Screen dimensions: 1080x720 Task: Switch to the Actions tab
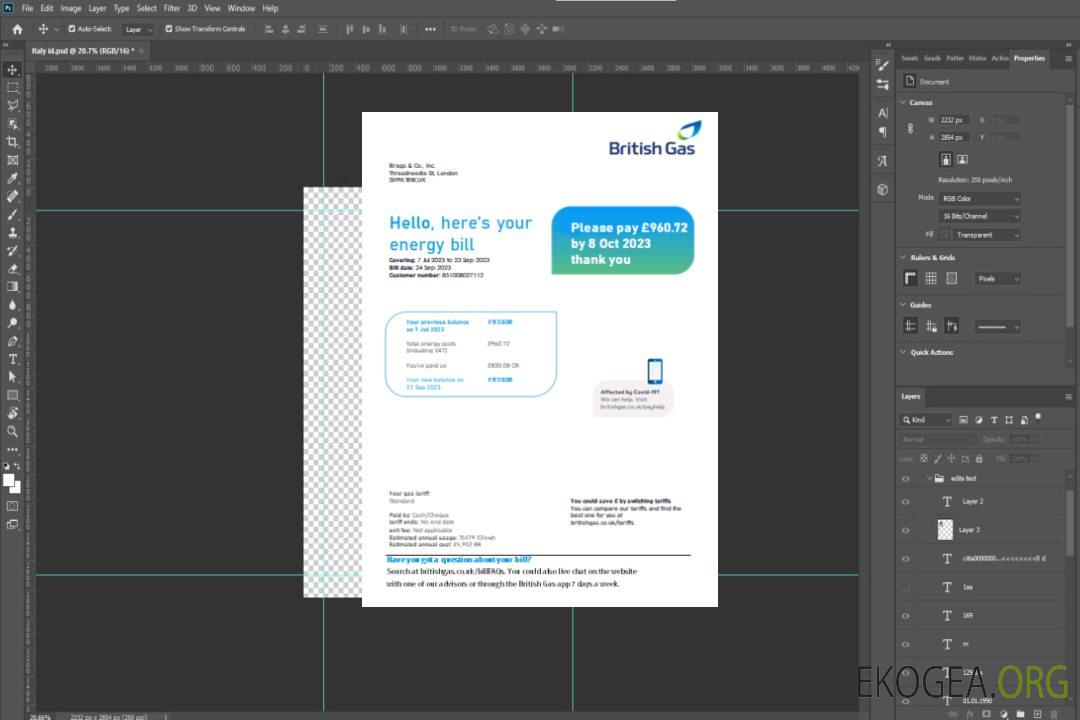pos(999,59)
